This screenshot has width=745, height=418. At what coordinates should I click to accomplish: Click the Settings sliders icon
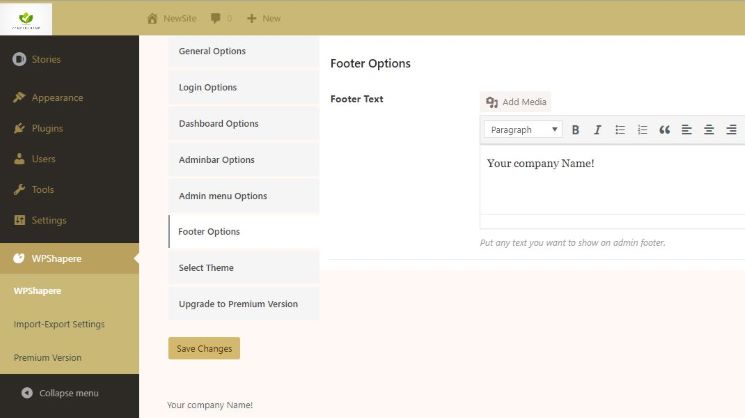19,220
